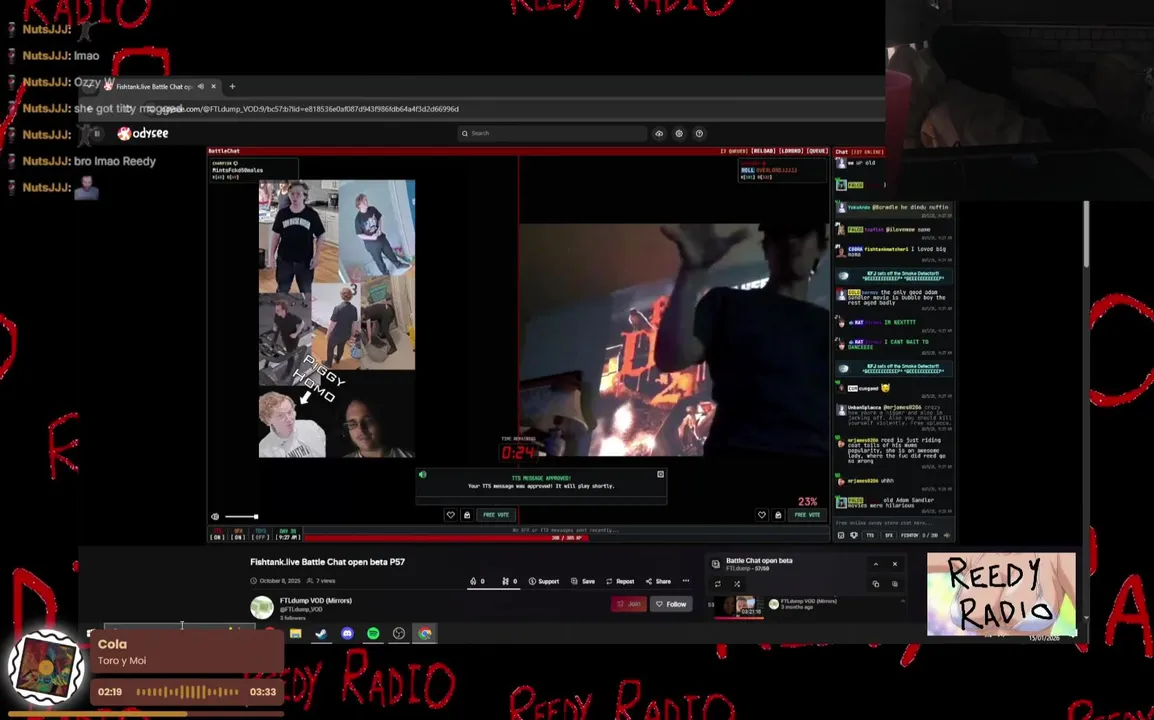Viewport: 1154px width, 720px height.
Task: Close the Battle Chat open beta playlist
Action: [895, 564]
